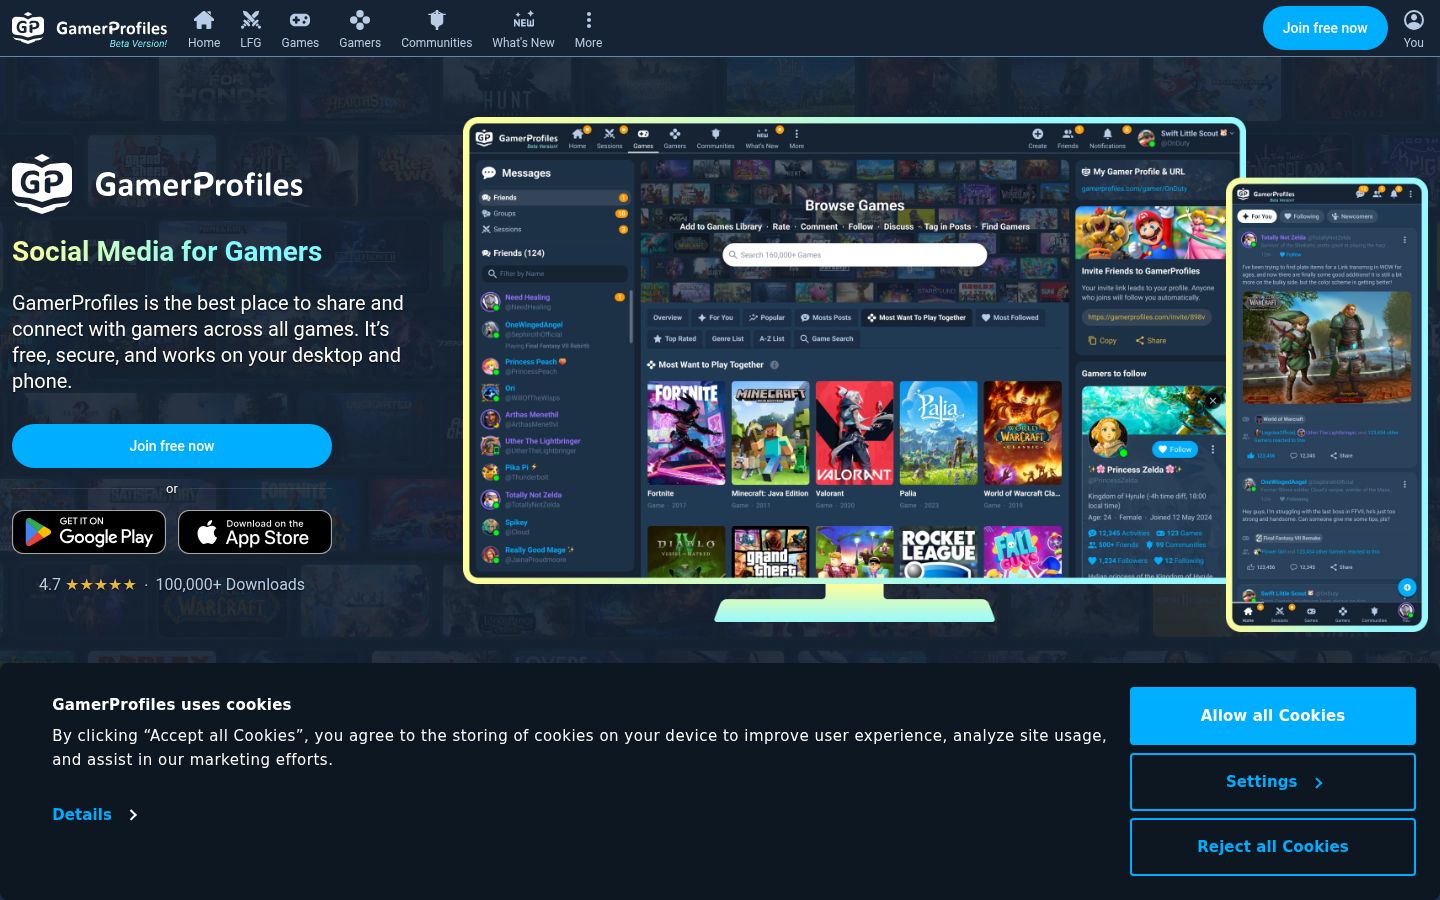Viewport: 1440px width, 900px height.
Task: Click the Minecraft cover in the preview
Action: (x=770, y=433)
